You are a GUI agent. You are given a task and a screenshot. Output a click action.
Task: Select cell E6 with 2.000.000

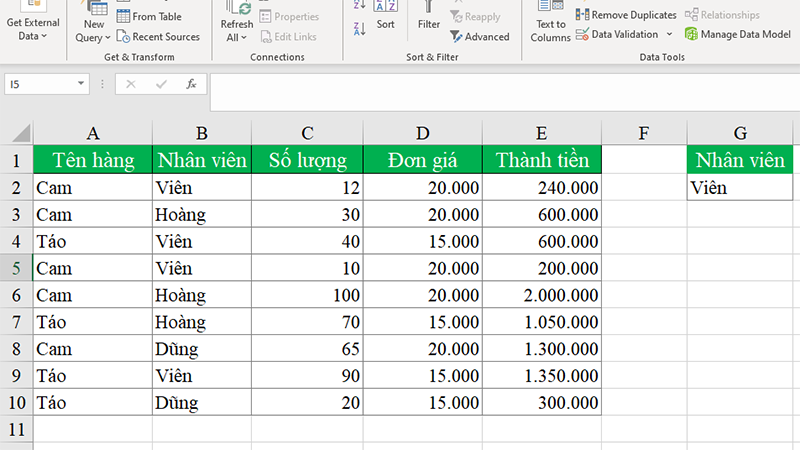[x=542, y=295]
